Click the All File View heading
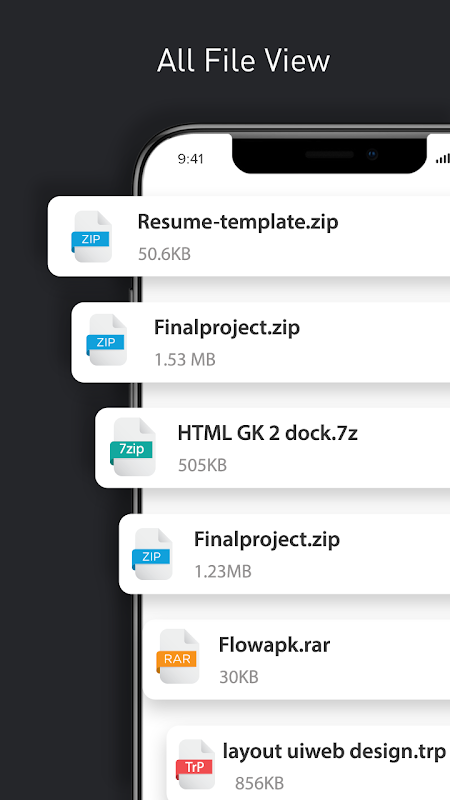 point(243,61)
